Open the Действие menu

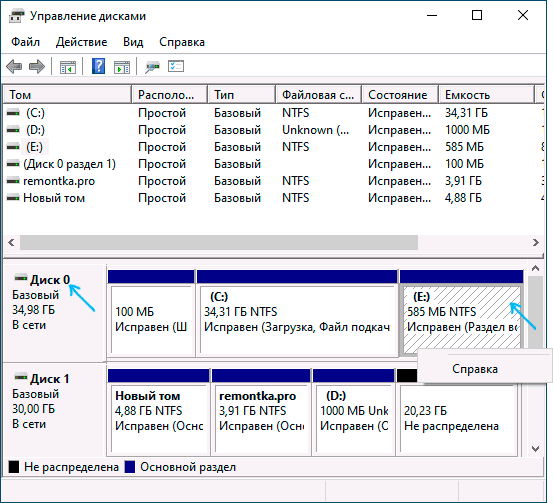coord(81,42)
